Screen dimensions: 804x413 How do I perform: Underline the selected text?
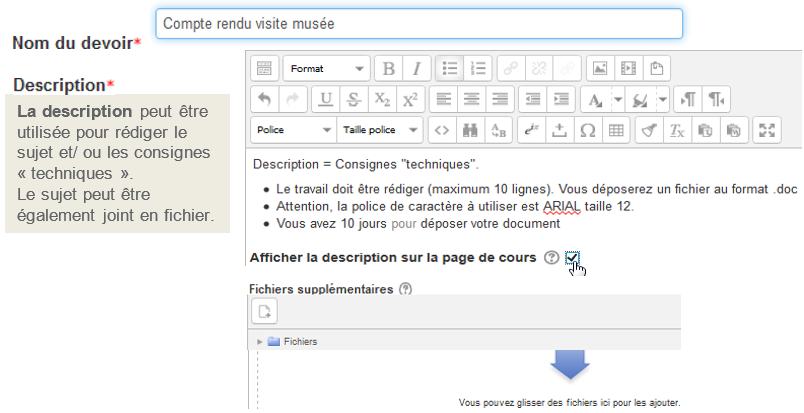326,100
